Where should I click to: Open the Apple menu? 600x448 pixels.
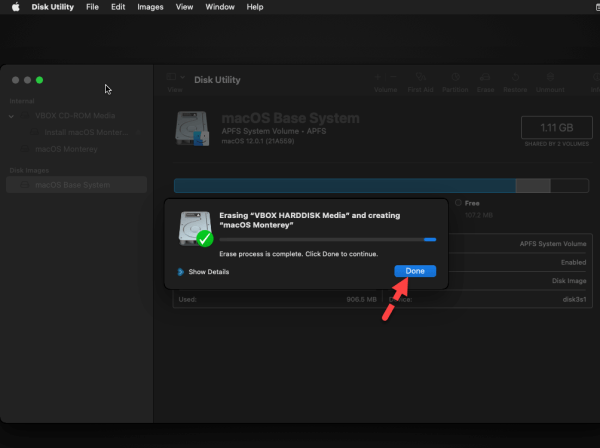click(x=15, y=7)
